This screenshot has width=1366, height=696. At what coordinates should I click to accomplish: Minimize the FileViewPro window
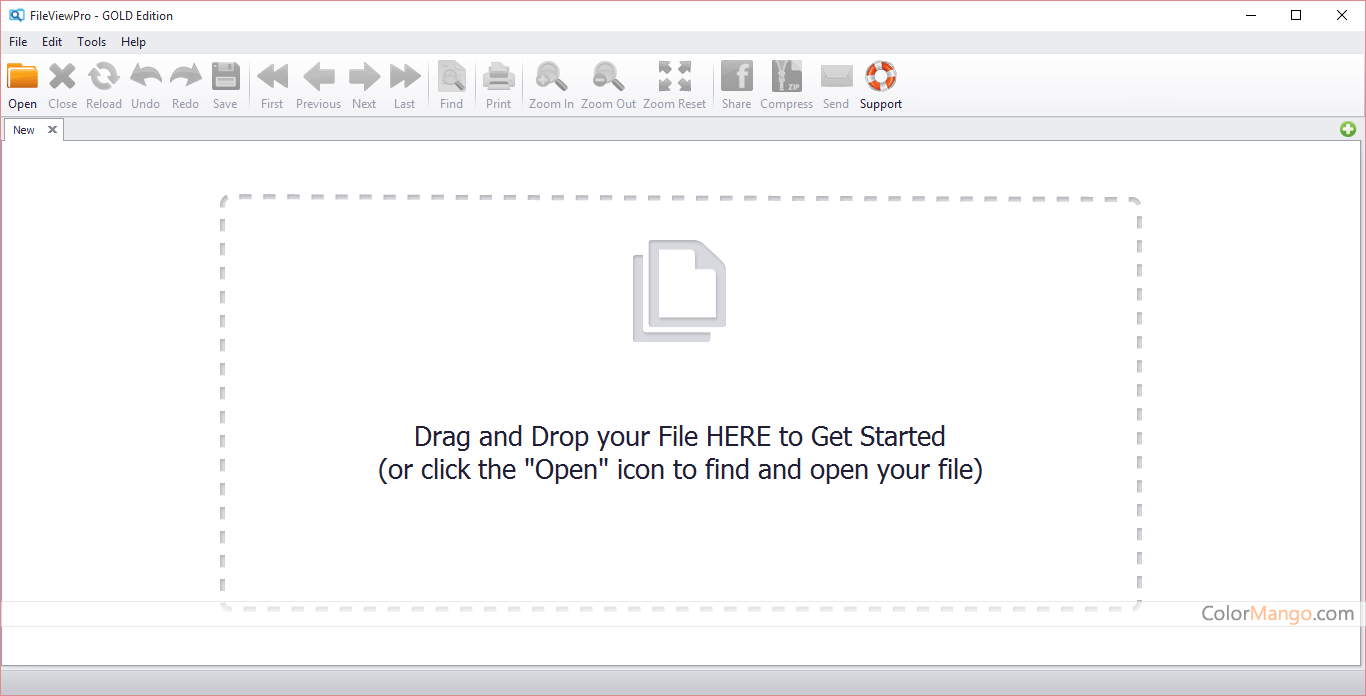(1250, 15)
